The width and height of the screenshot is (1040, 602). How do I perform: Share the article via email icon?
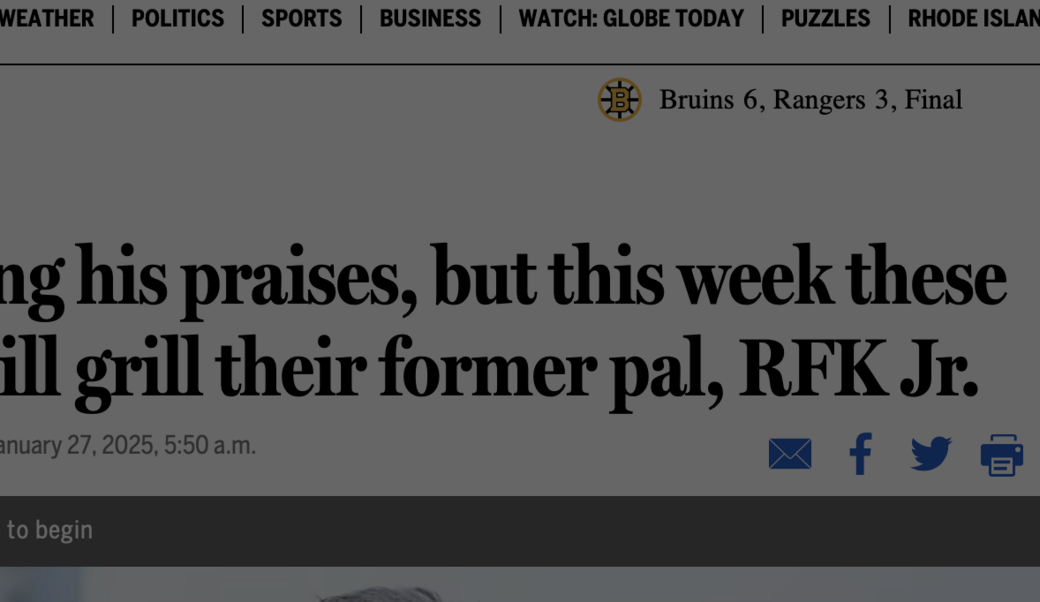coord(790,454)
